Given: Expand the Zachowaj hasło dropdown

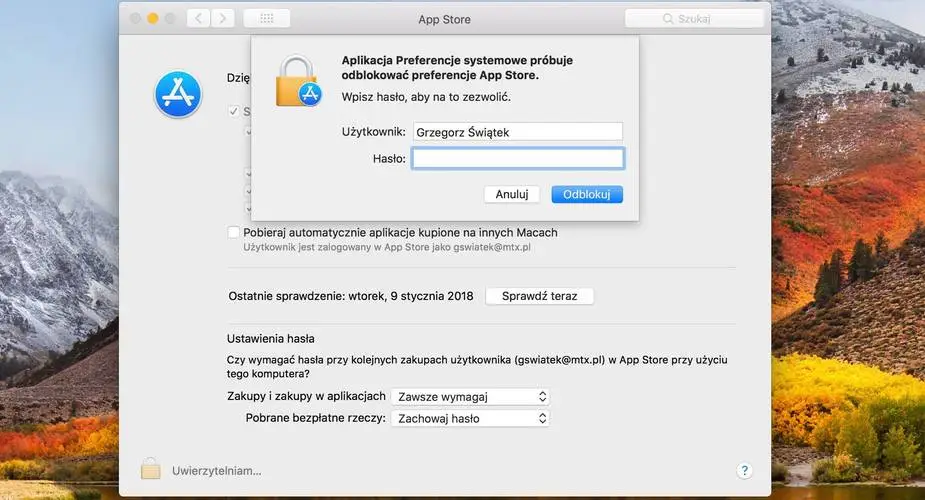Looking at the screenshot, I should click(470, 418).
